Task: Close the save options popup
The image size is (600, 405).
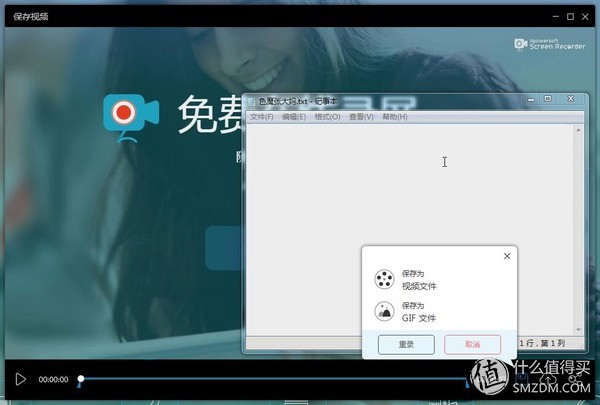Action: 507,256
